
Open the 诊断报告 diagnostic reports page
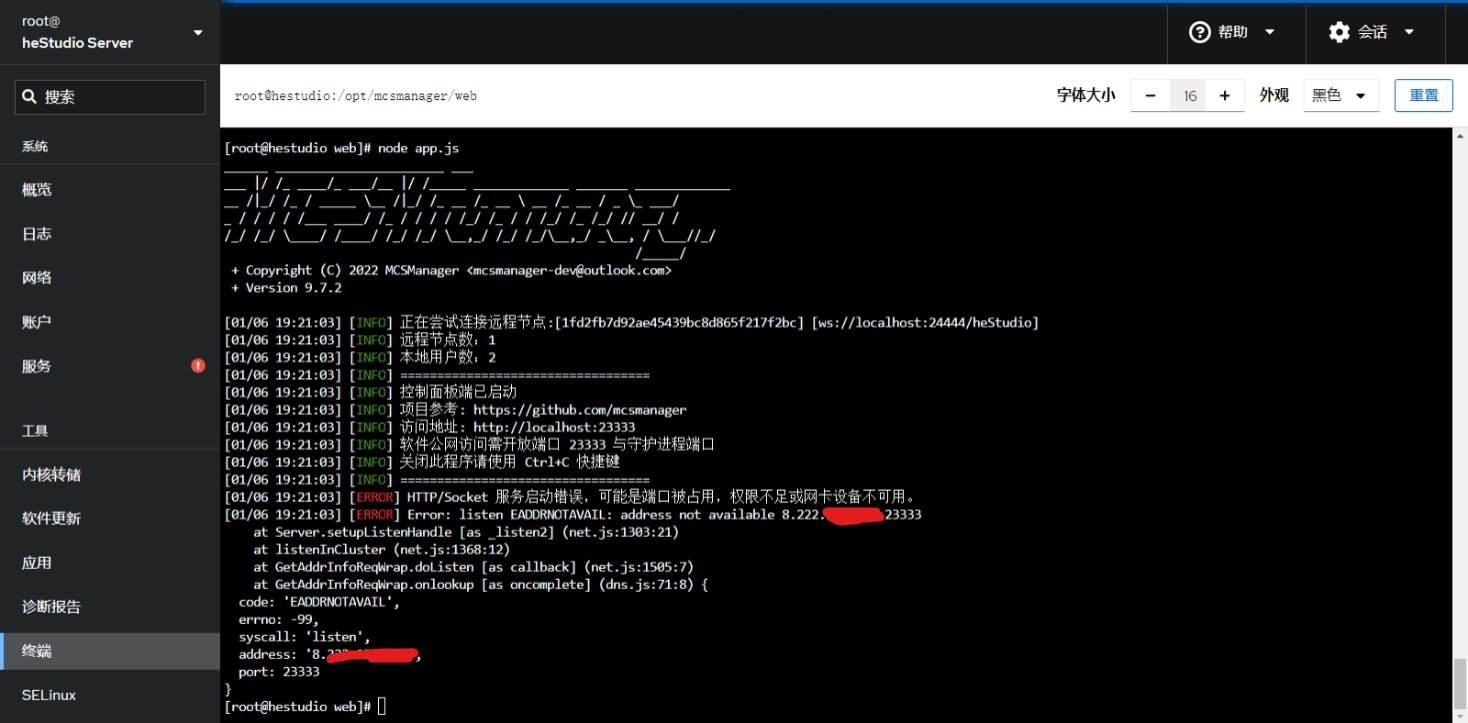53,606
